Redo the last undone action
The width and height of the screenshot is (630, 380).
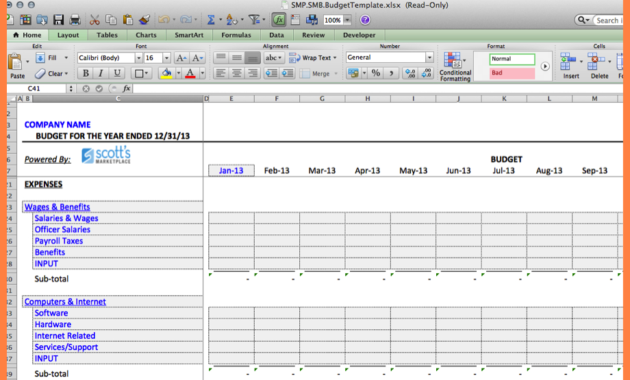coord(186,19)
